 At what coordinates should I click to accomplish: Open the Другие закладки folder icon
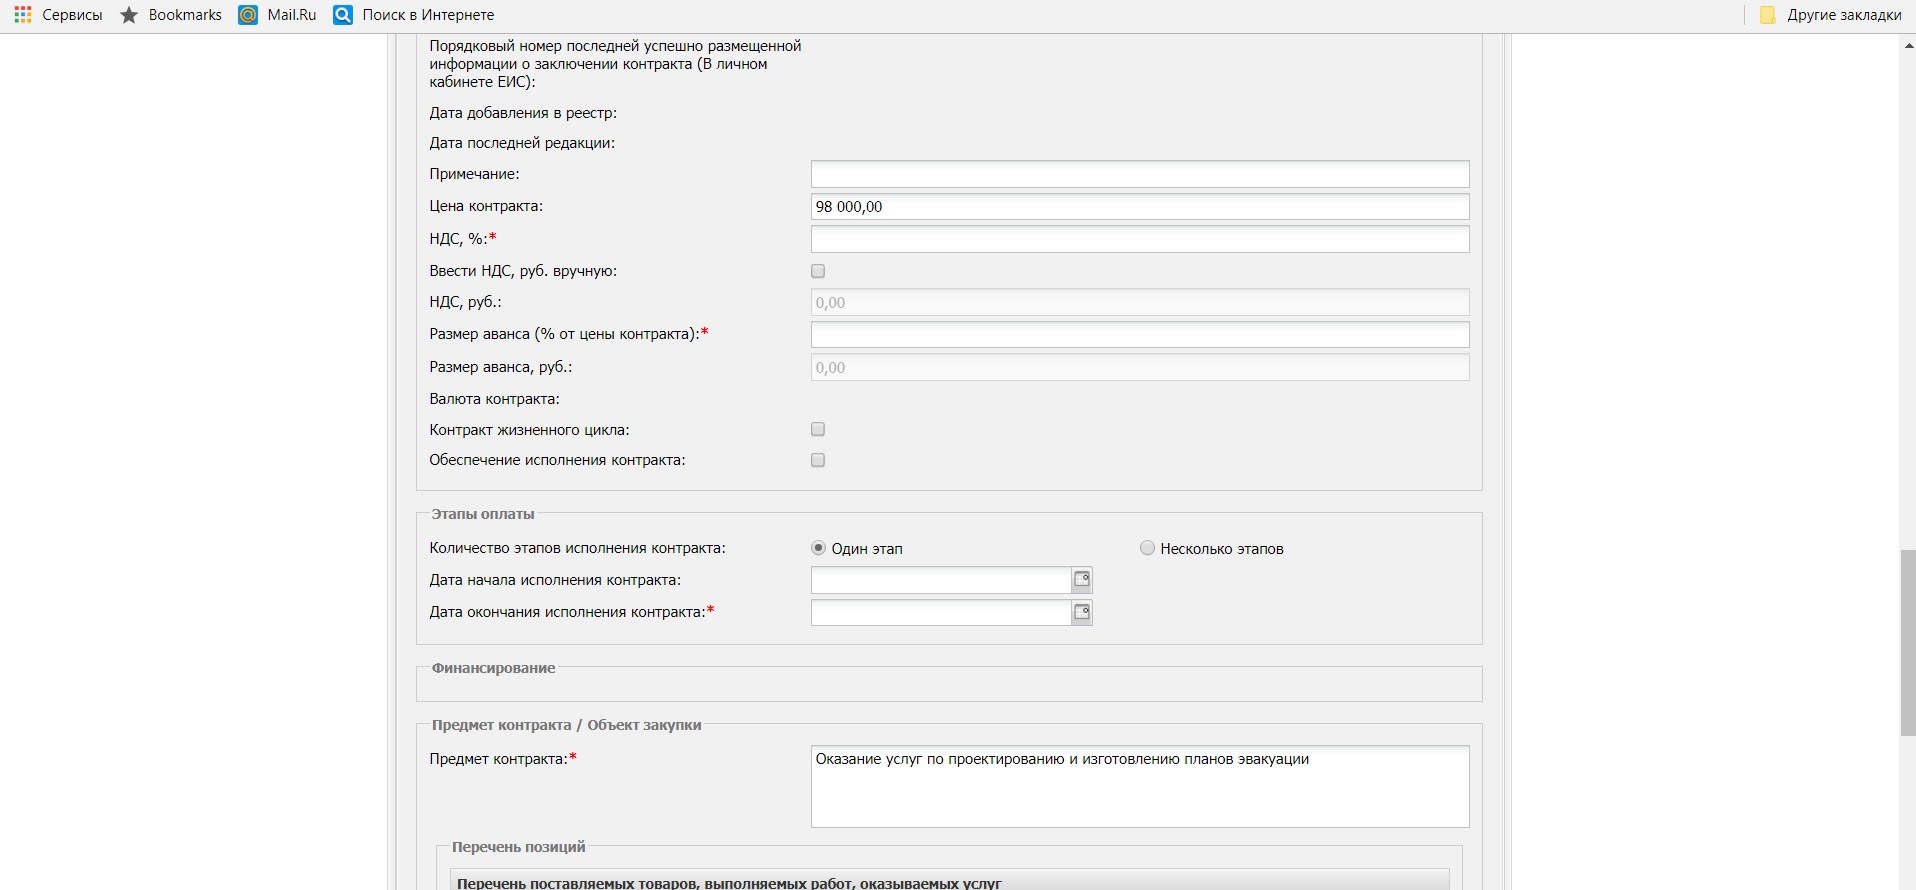(1768, 15)
